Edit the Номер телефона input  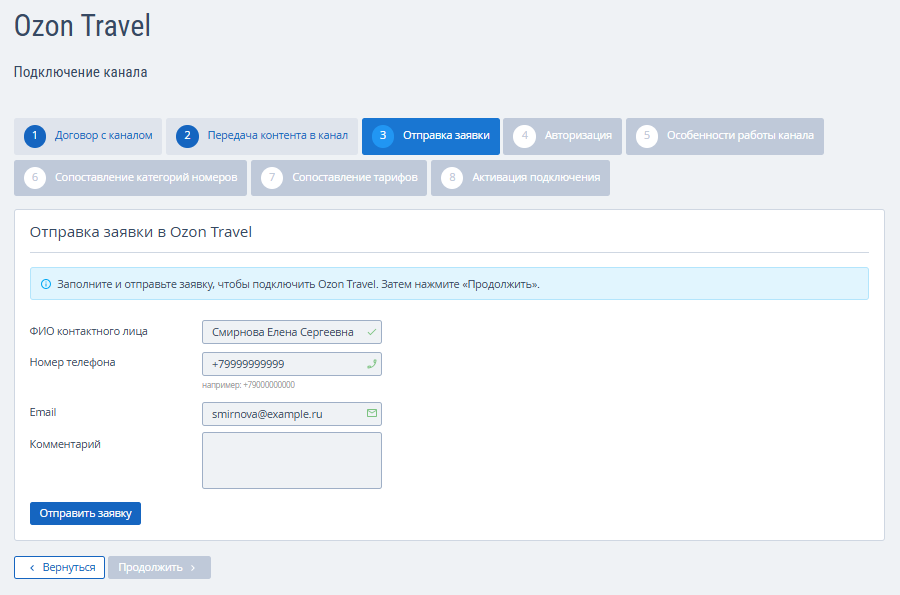(x=292, y=364)
